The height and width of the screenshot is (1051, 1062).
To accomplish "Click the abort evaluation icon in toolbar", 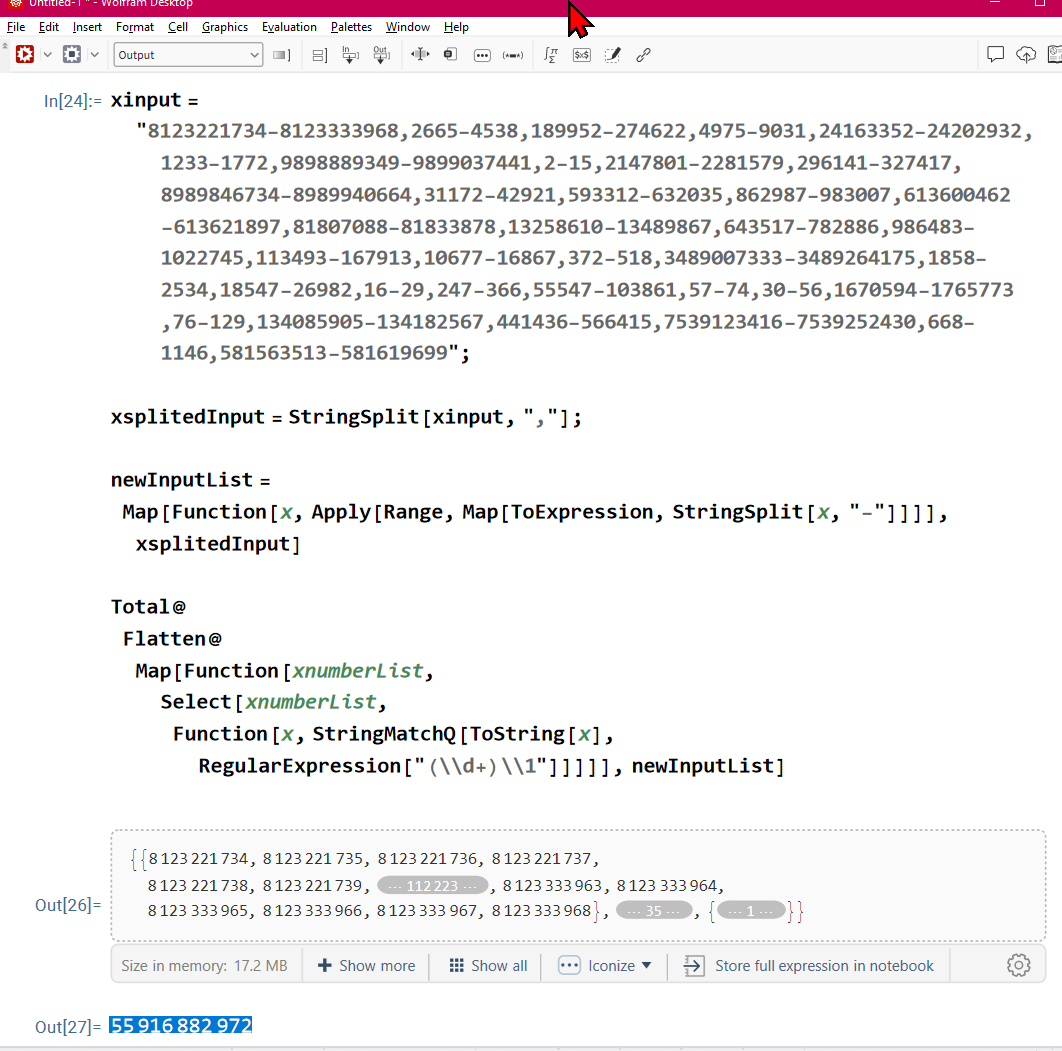I will point(72,55).
